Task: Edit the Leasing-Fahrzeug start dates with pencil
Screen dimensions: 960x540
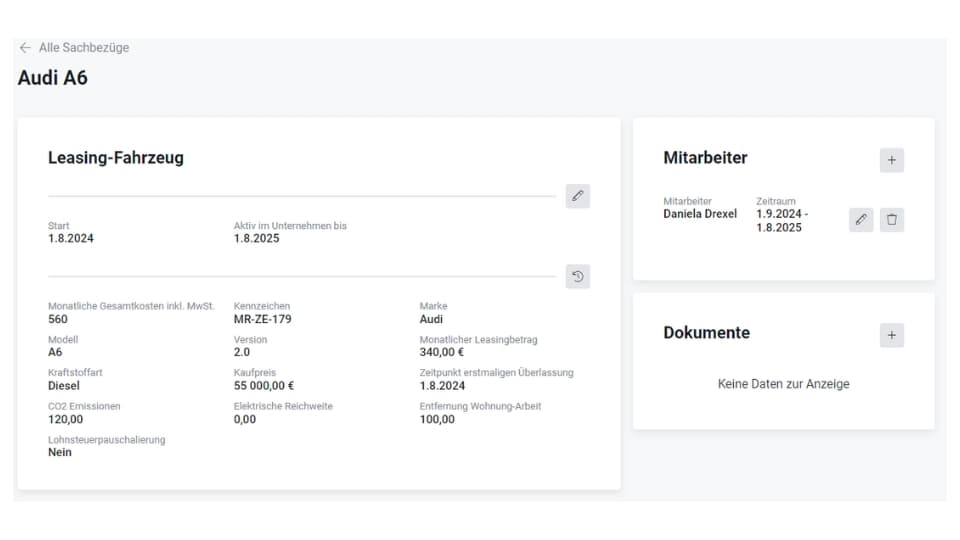Action: point(577,196)
